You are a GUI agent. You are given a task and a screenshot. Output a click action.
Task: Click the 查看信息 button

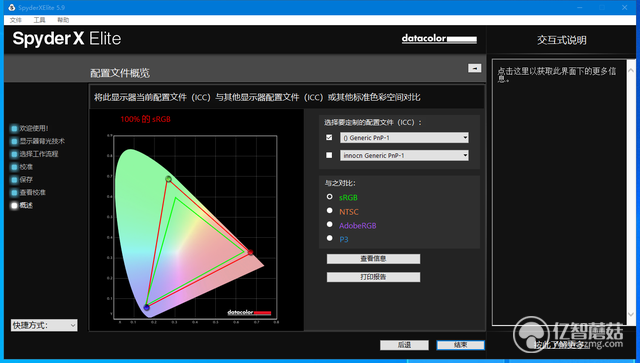point(373,259)
